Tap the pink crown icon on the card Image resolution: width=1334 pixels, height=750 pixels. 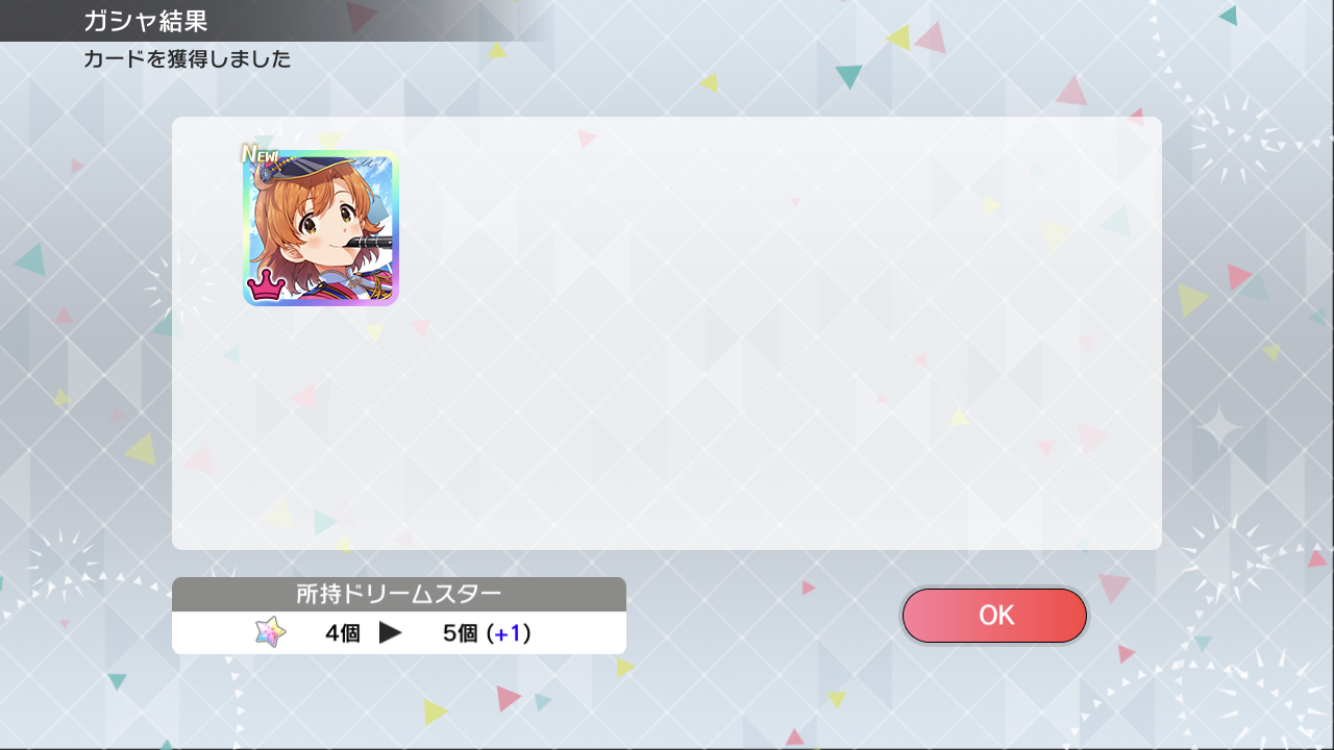(x=266, y=286)
